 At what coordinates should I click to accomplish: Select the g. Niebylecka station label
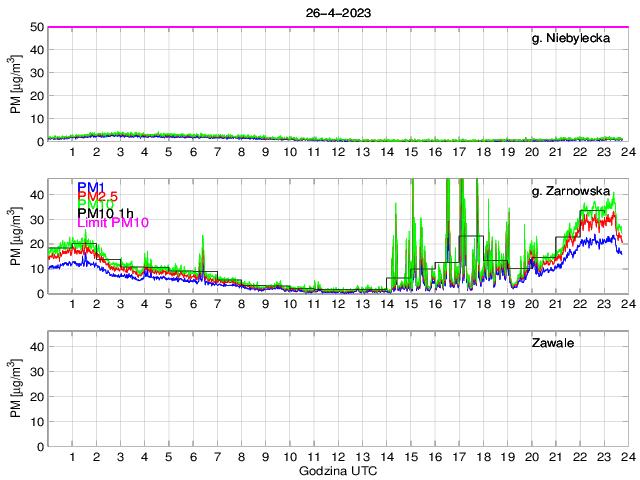[x=571, y=39]
